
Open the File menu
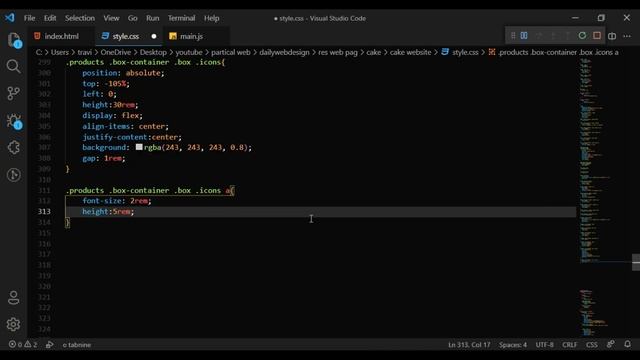tap(29, 18)
